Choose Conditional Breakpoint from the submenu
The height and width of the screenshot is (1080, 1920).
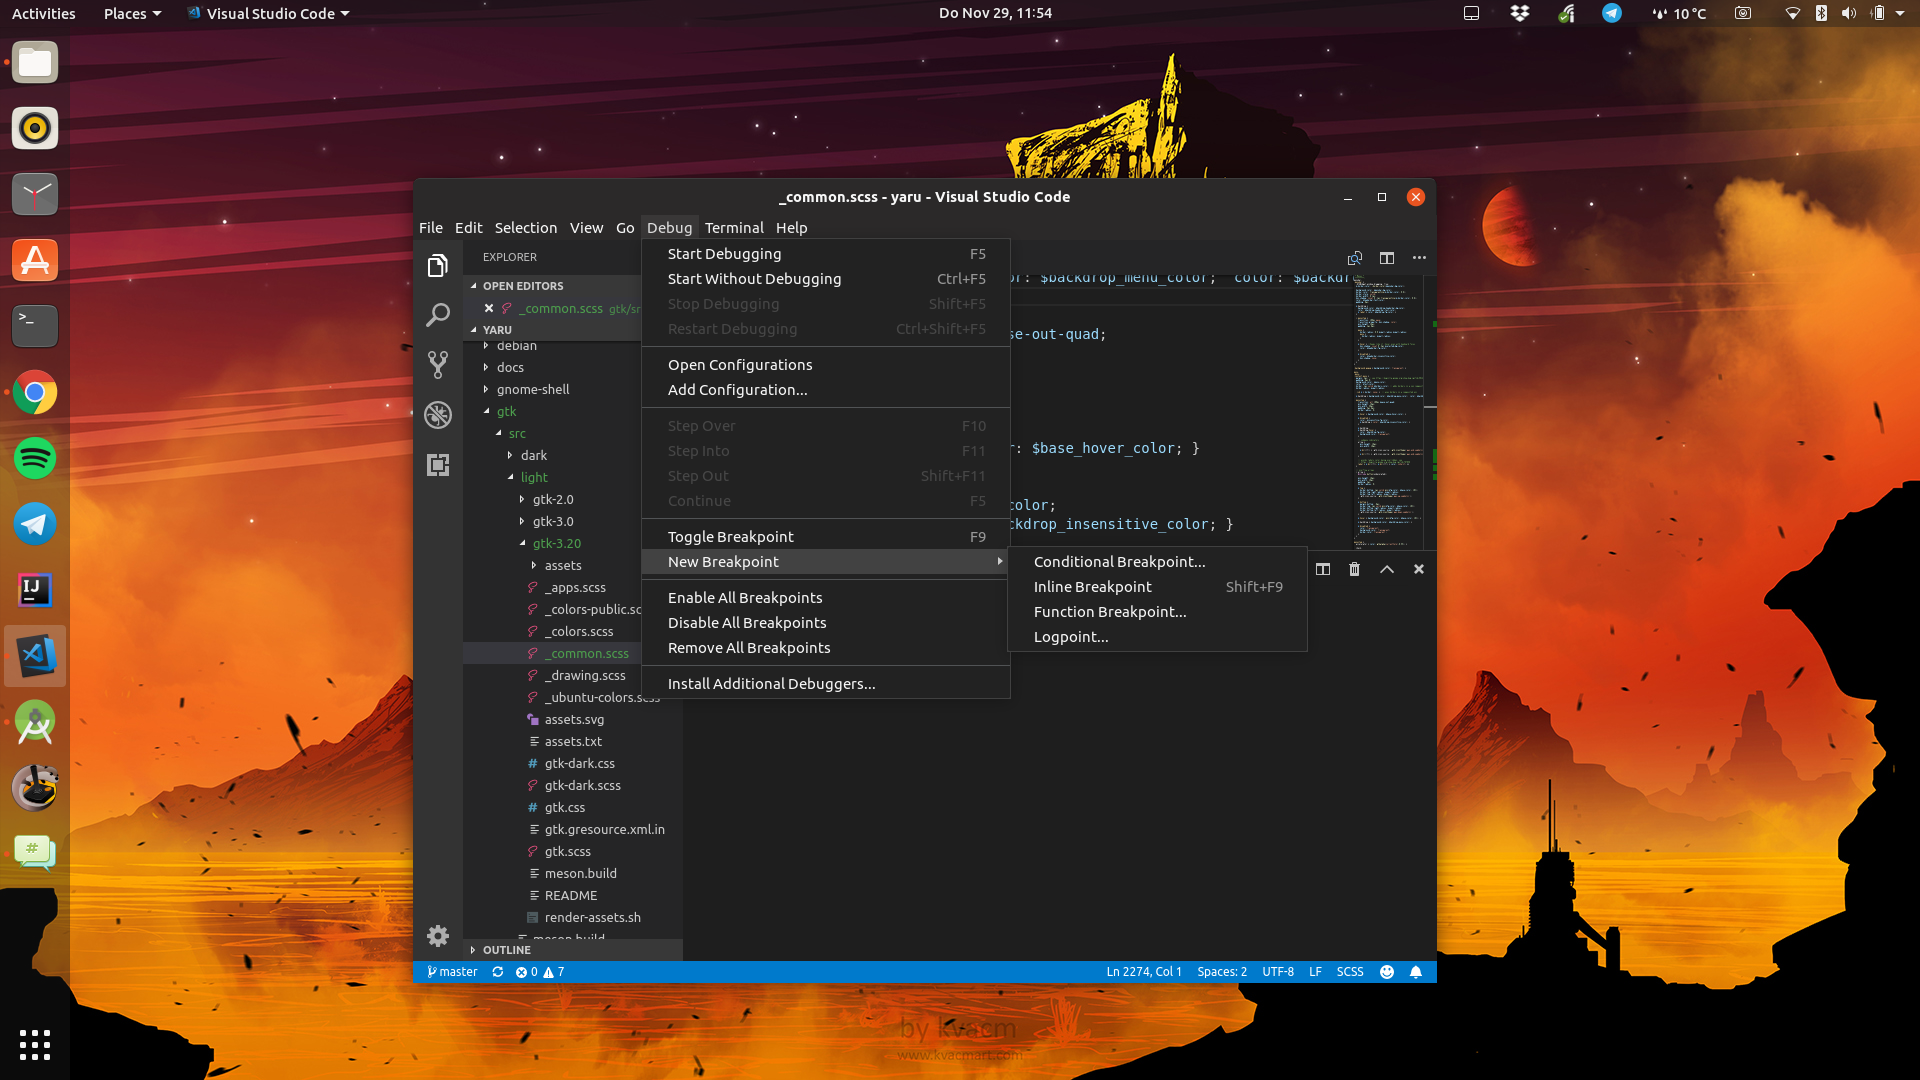1119,561
